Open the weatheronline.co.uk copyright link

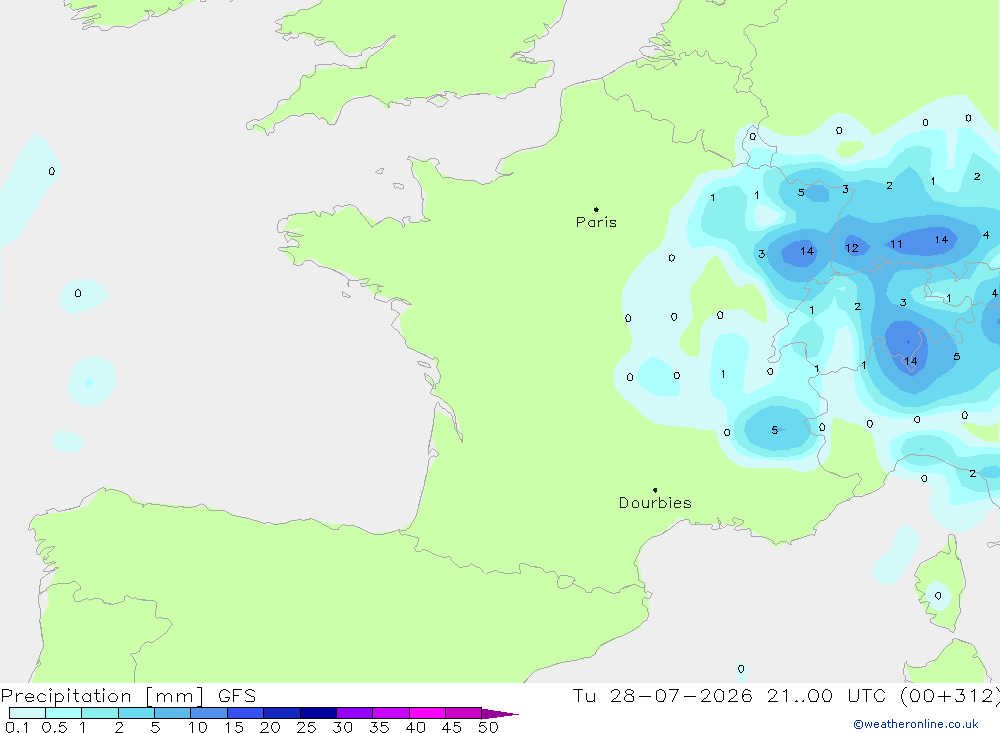pyautogui.click(x=916, y=724)
